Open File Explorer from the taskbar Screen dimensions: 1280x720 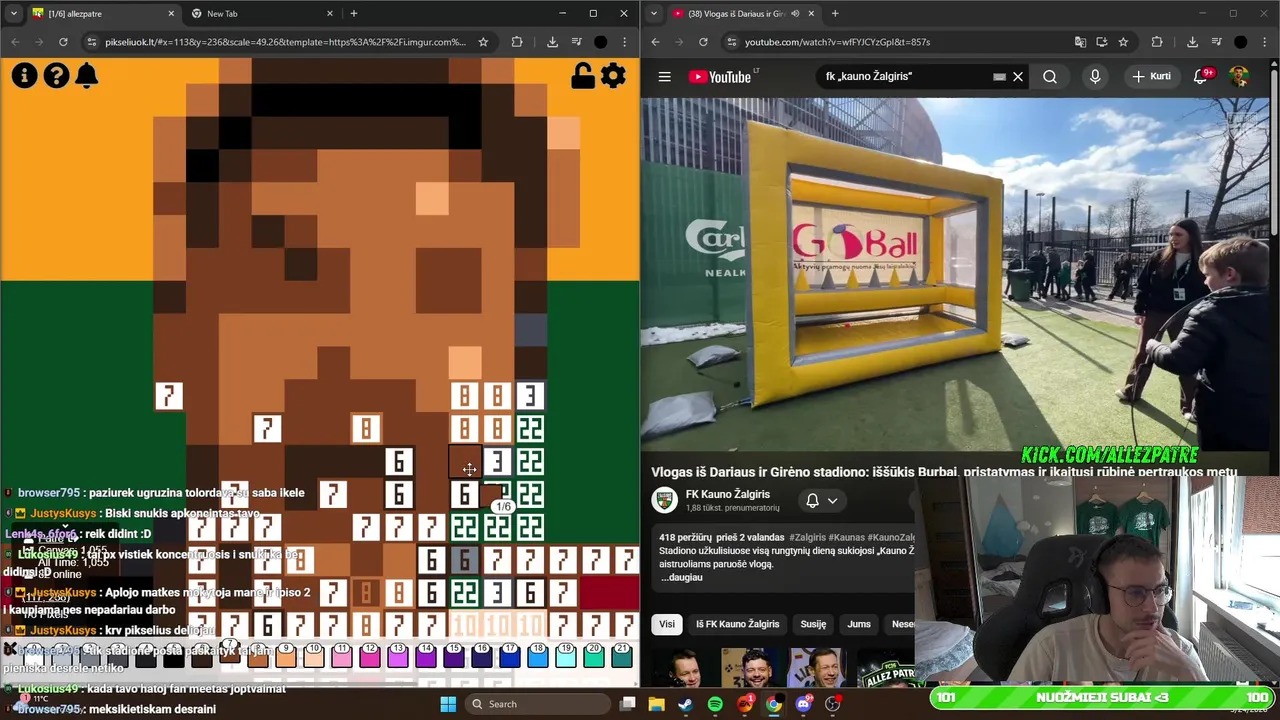(656, 704)
